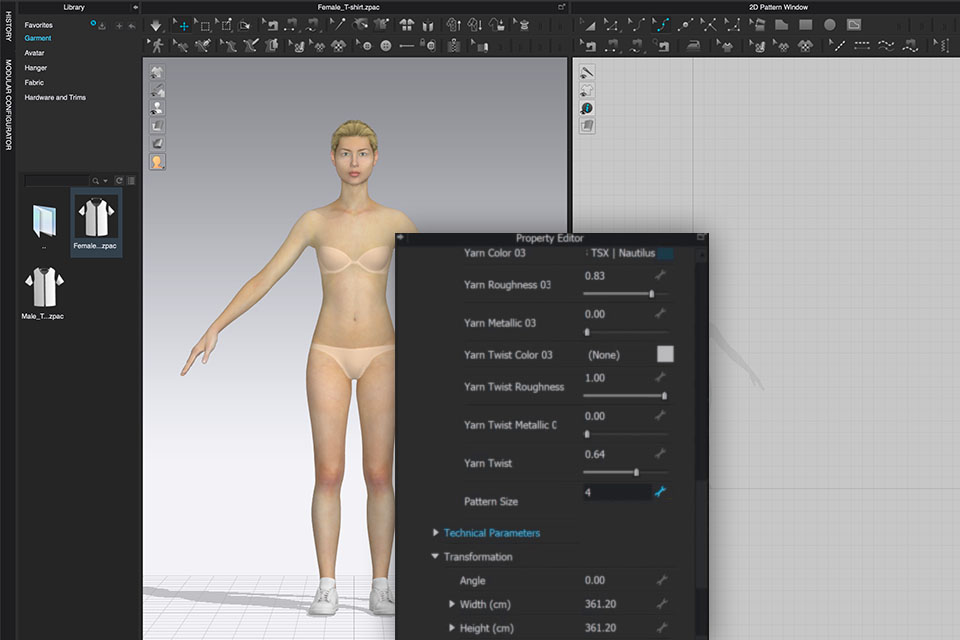The height and width of the screenshot is (640, 960).
Task: Click the plus icon to add library folder
Action: [x=119, y=26]
